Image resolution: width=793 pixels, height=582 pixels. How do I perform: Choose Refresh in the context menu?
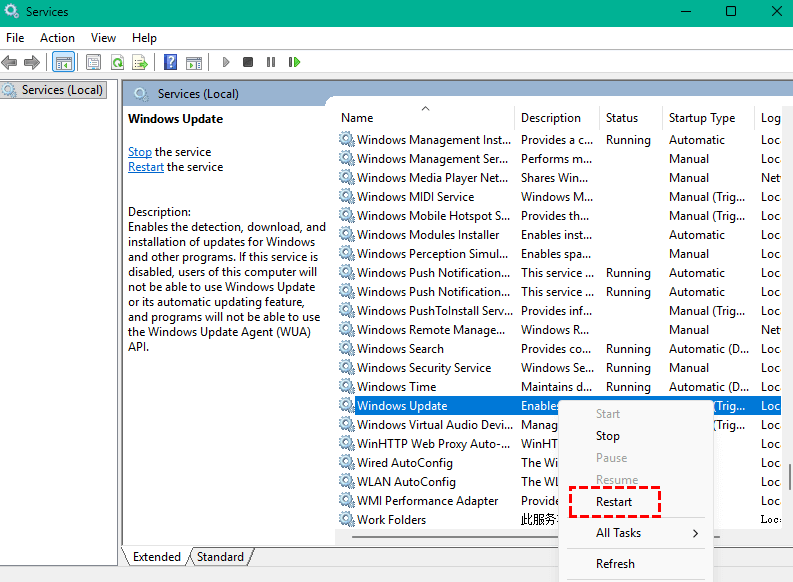615,564
